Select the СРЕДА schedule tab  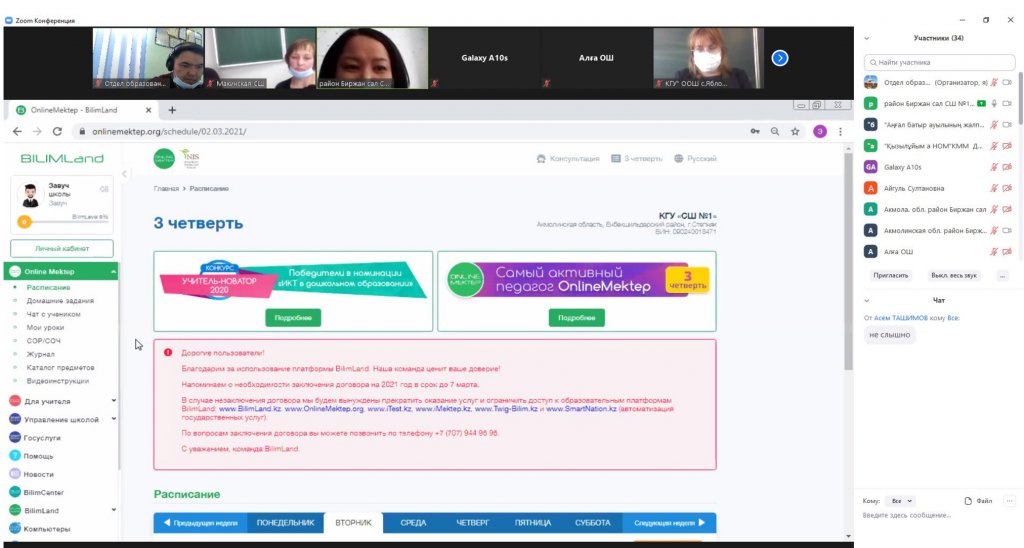click(413, 523)
